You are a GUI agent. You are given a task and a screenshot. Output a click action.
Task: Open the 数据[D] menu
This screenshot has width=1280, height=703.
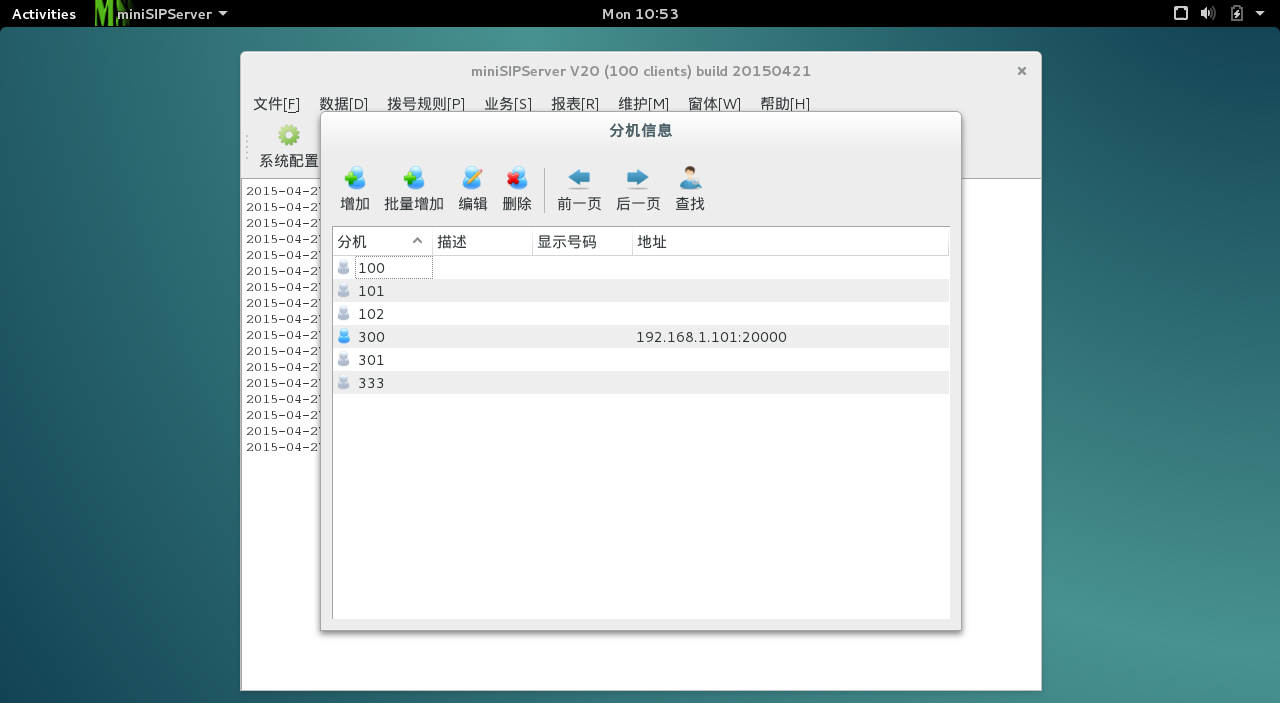pos(344,104)
